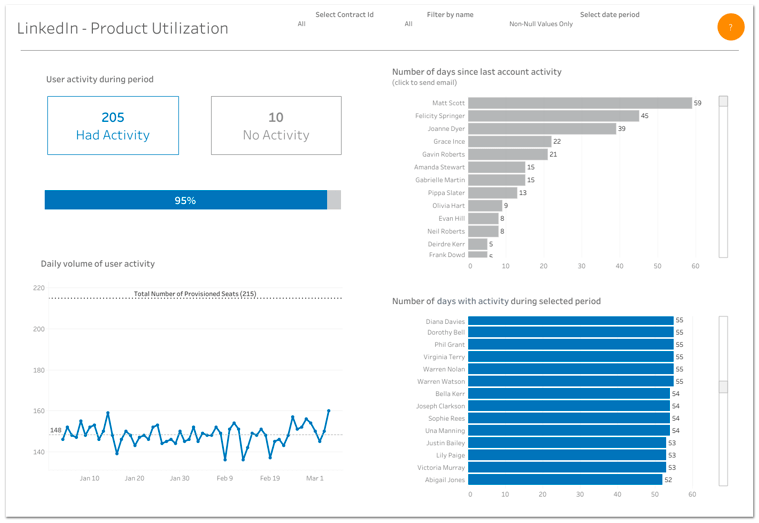Click the scrollbar thumb of the last activity chart
This screenshot has height=523, width=759.
(723, 101)
